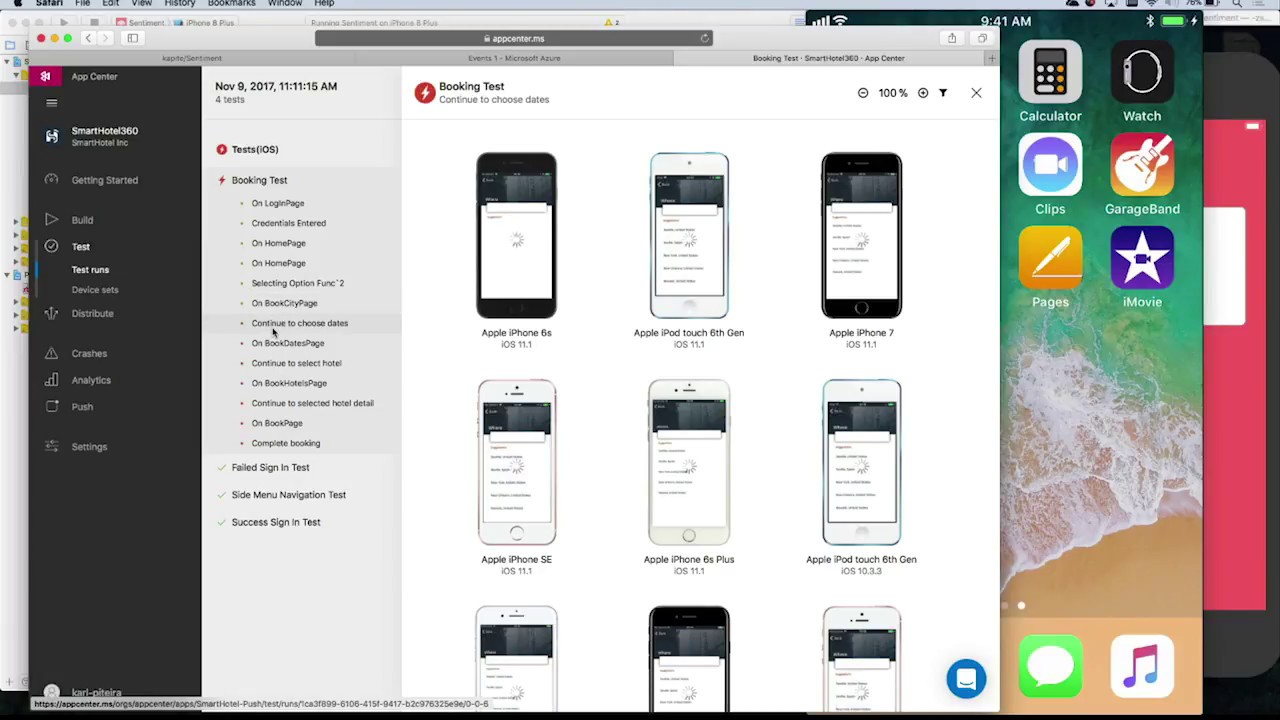Open the Distribute section
Screen dimensions: 1280x720
click(92, 313)
